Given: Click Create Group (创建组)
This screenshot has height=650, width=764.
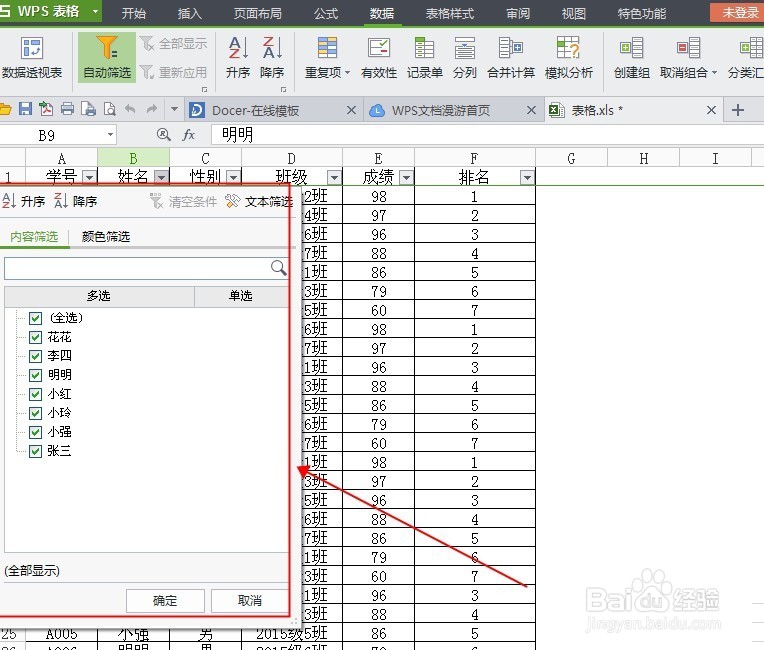Looking at the screenshot, I should click(x=631, y=57).
